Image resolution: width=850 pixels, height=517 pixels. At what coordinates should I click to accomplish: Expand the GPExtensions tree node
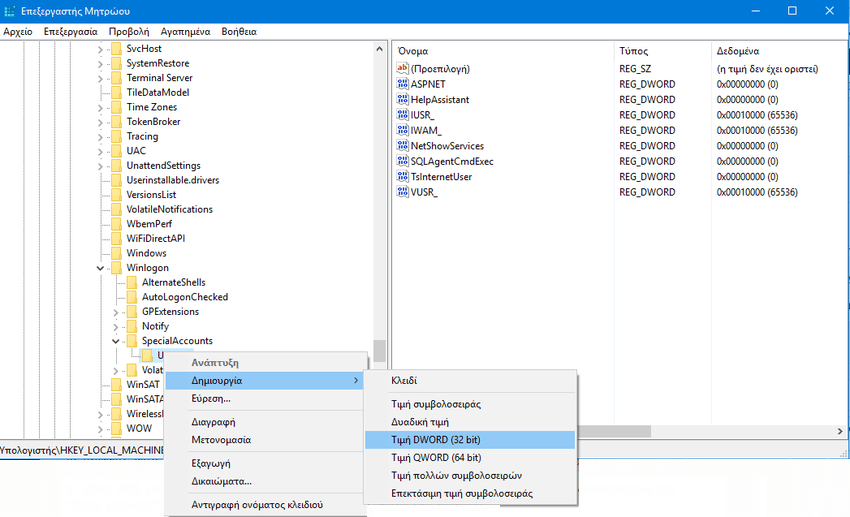[117, 312]
